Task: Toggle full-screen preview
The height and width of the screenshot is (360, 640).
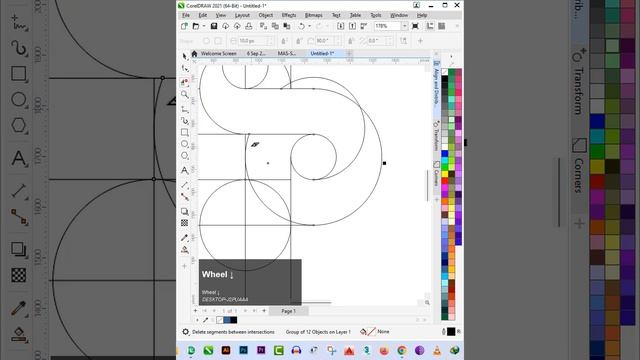Action: coord(416,26)
